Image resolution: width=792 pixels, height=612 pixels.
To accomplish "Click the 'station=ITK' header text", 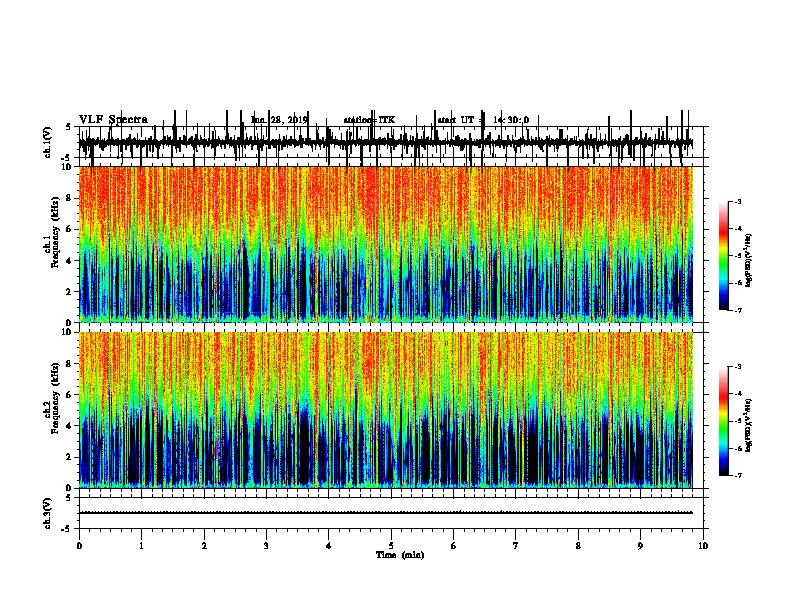I will [369, 120].
